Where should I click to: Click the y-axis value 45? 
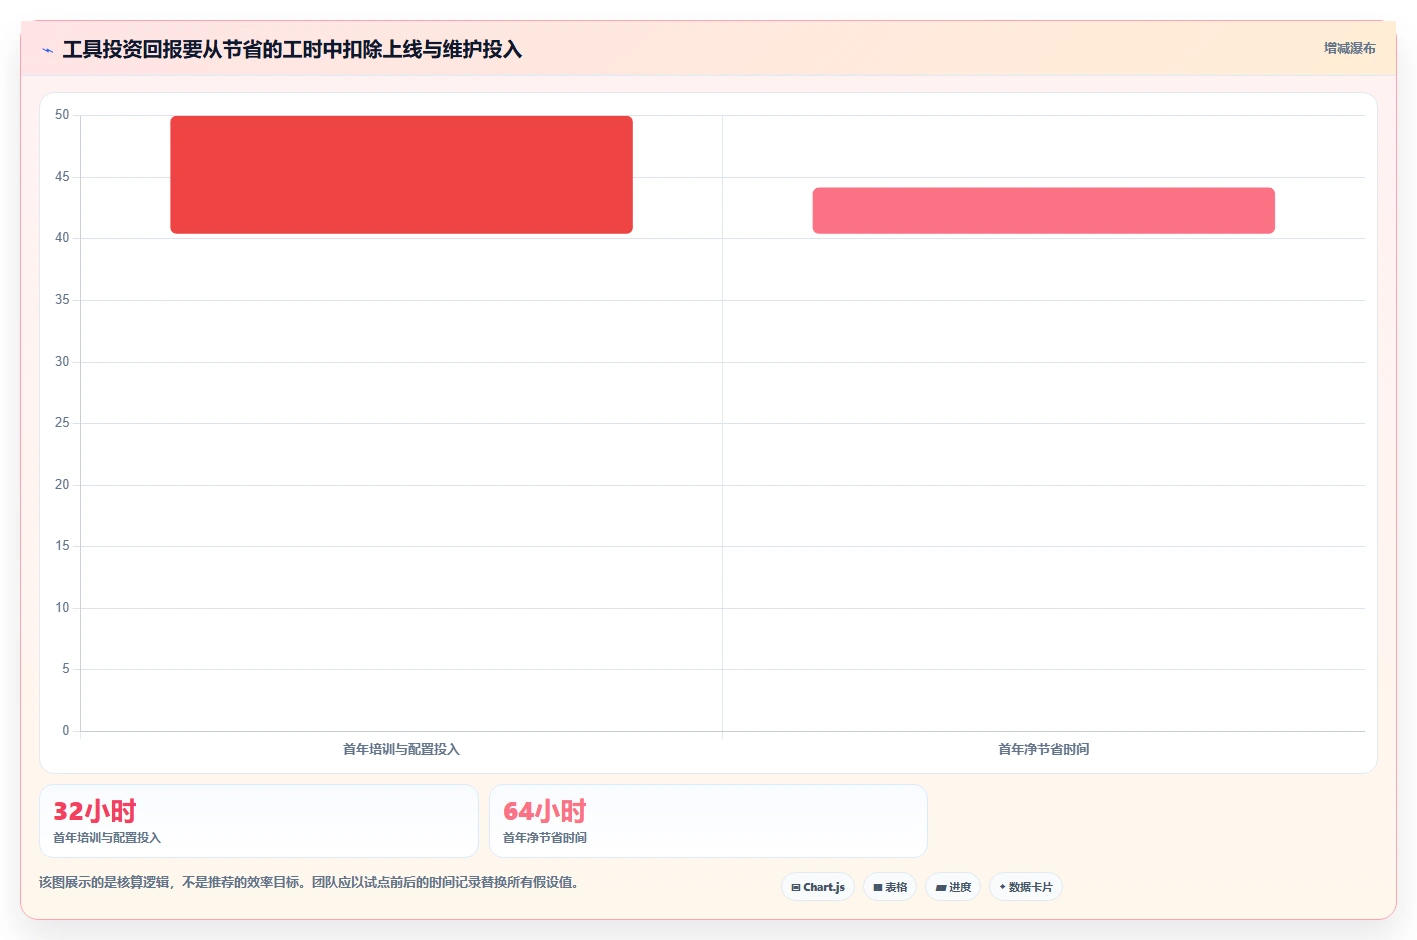coord(62,177)
